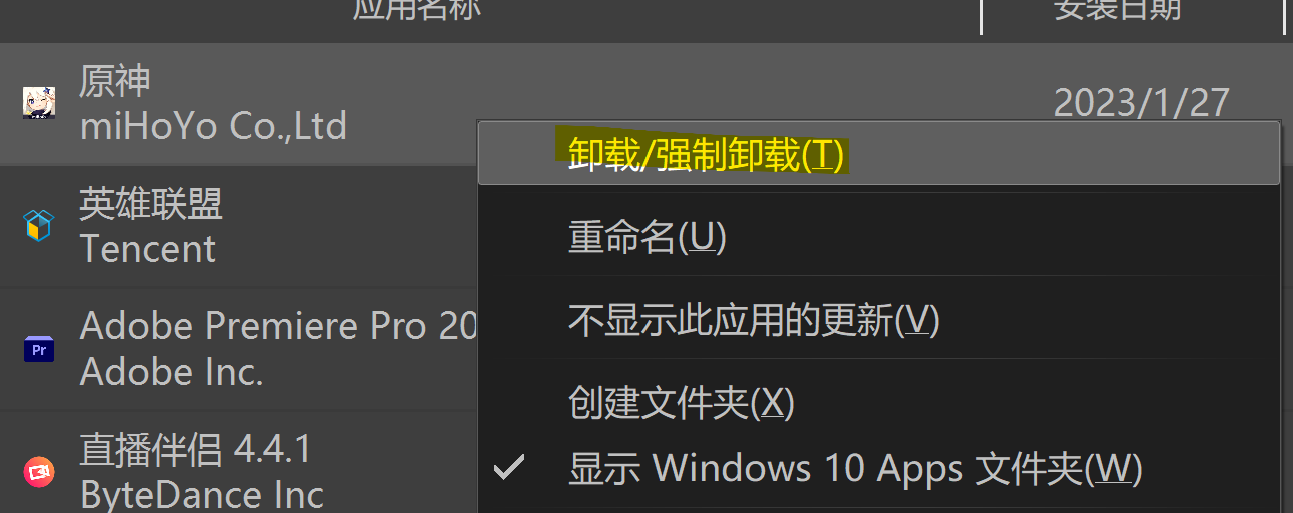The height and width of the screenshot is (513, 1293).
Task: Click the 直播伴侣 red camera icon
Action: 39,472
